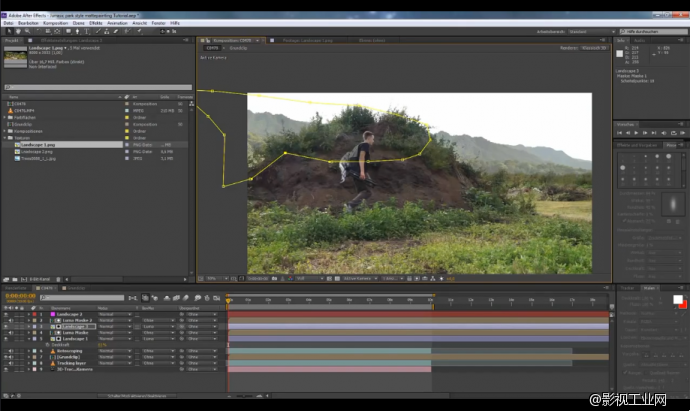Viewport: 690px width, 411px height.
Task: Click the snapshot camera icon in viewer
Action: click(274, 279)
